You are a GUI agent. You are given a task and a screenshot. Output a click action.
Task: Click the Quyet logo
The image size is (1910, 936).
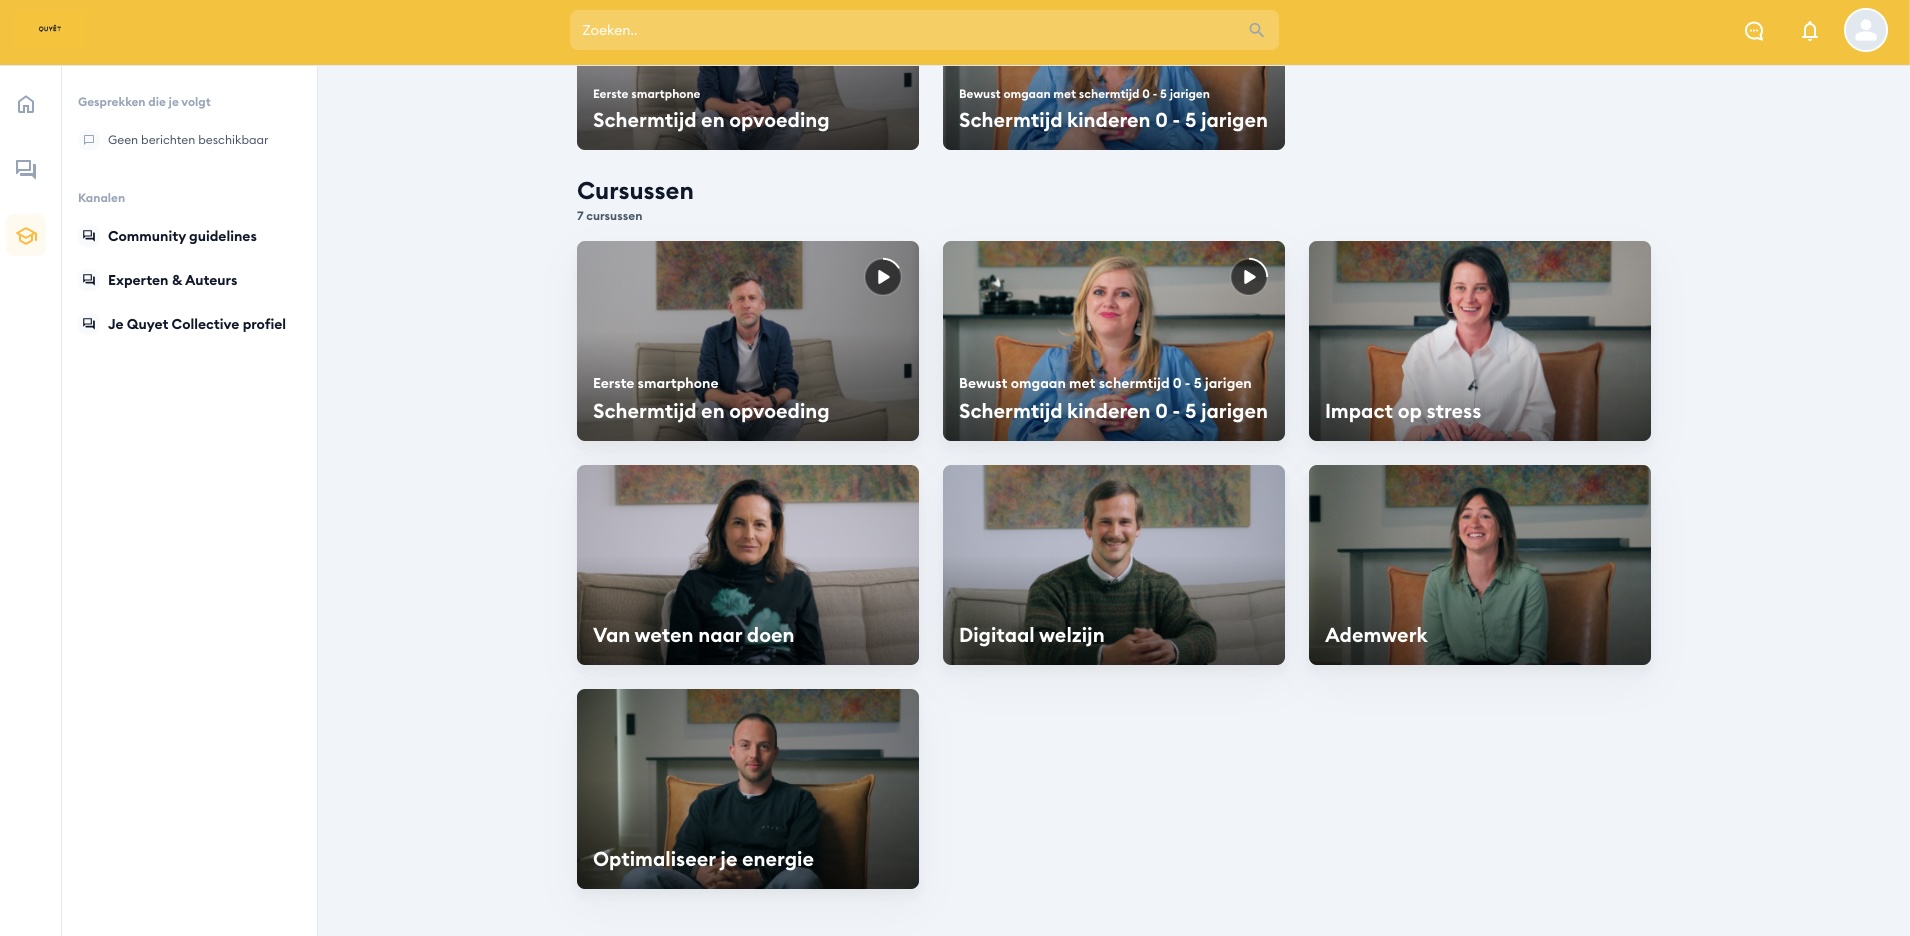click(50, 29)
